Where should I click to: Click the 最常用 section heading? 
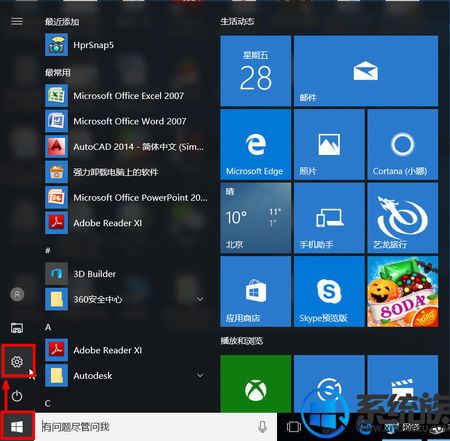[58, 72]
